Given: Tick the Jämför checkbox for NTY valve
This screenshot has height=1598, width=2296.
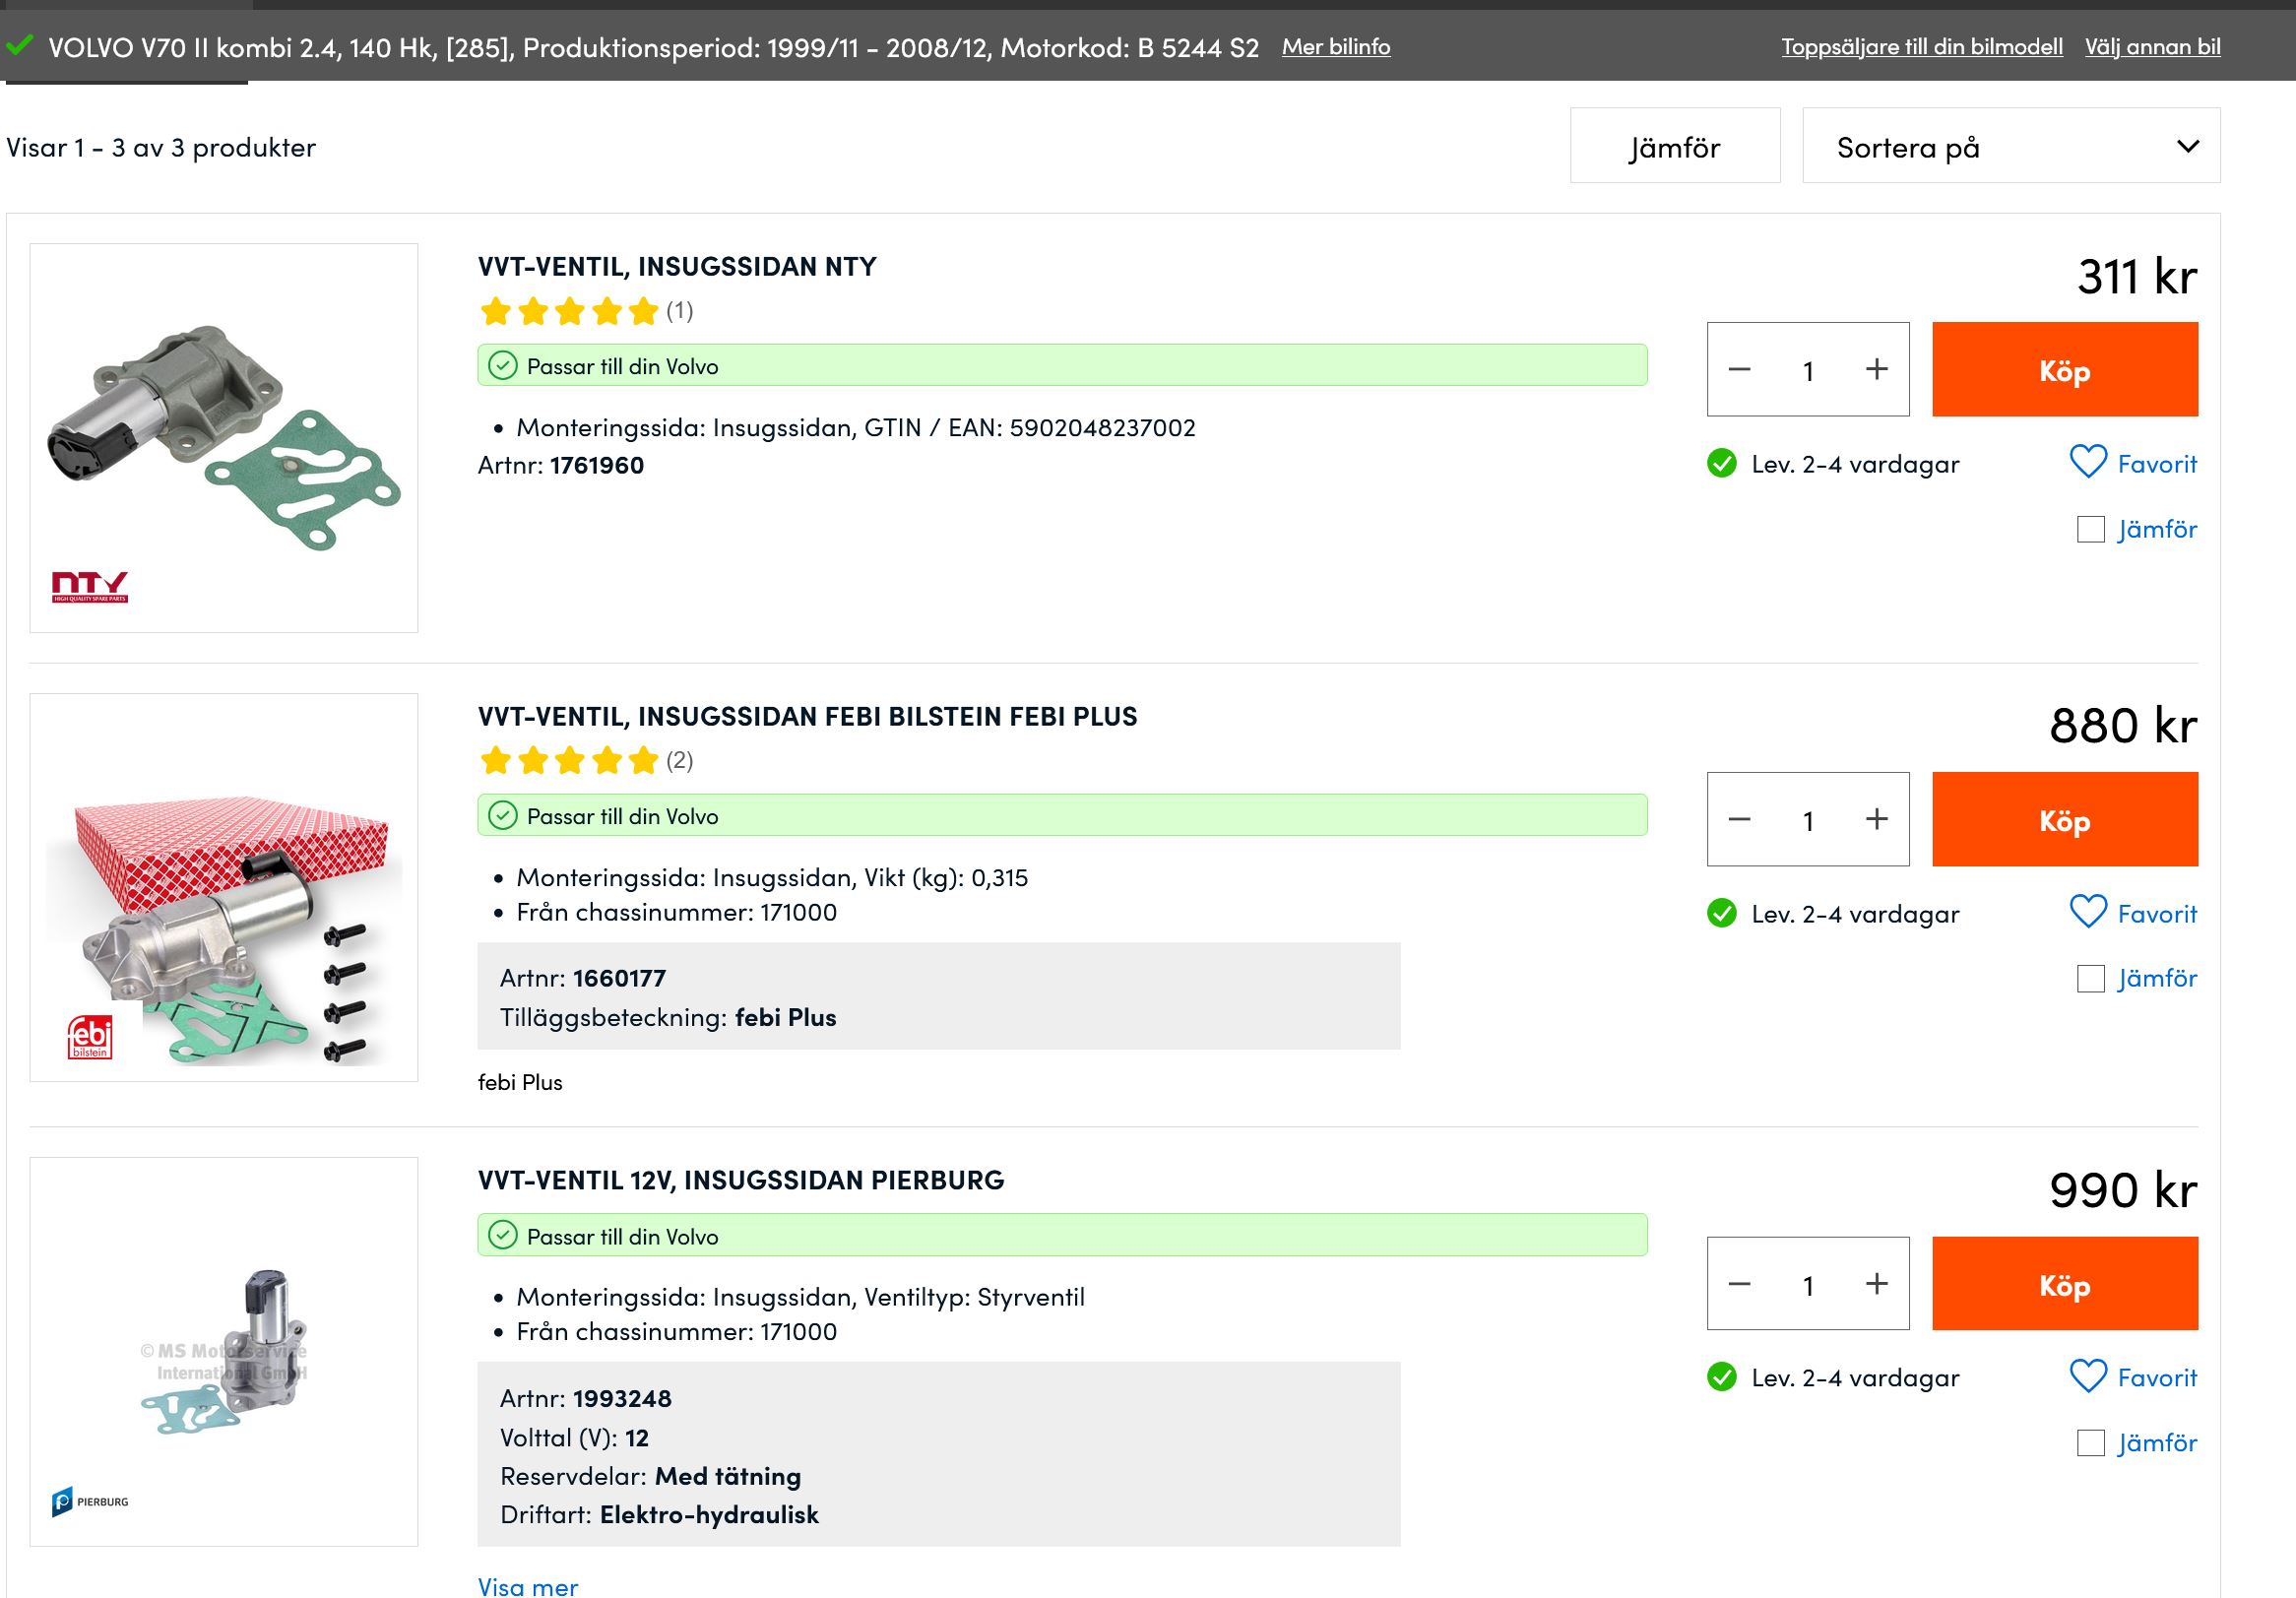Looking at the screenshot, I should [2090, 529].
